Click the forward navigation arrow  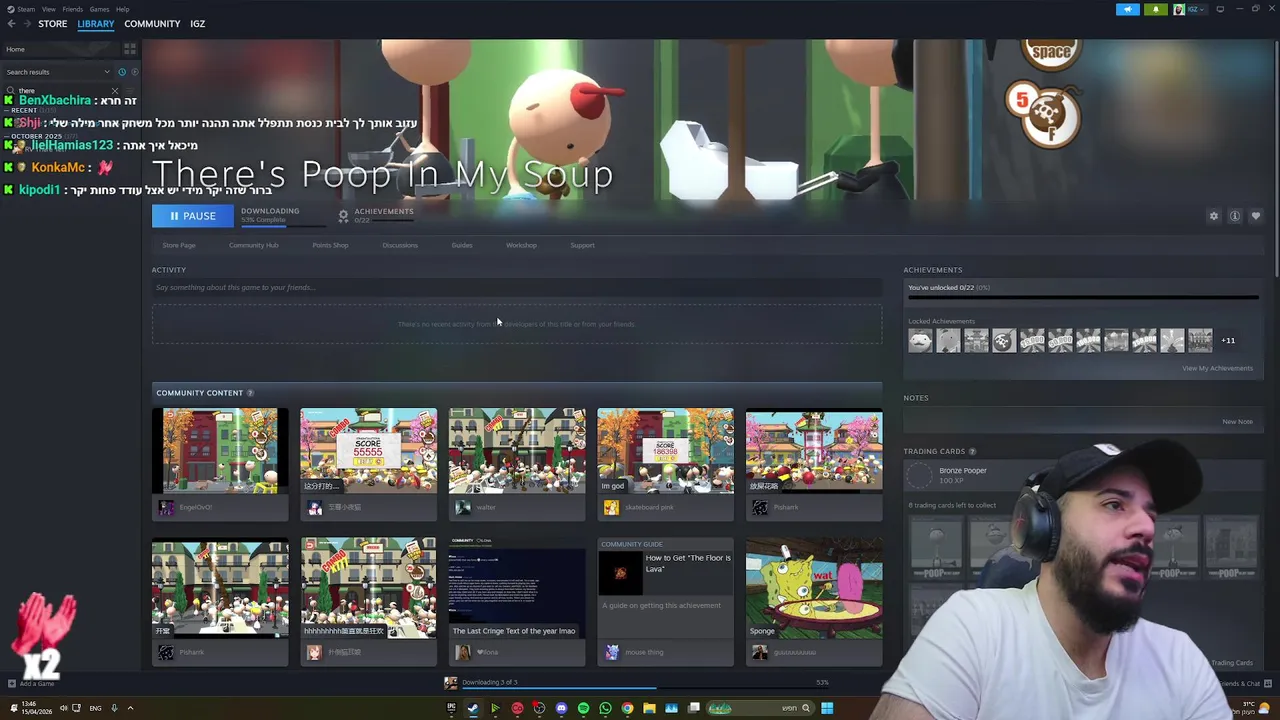click(26, 24)
